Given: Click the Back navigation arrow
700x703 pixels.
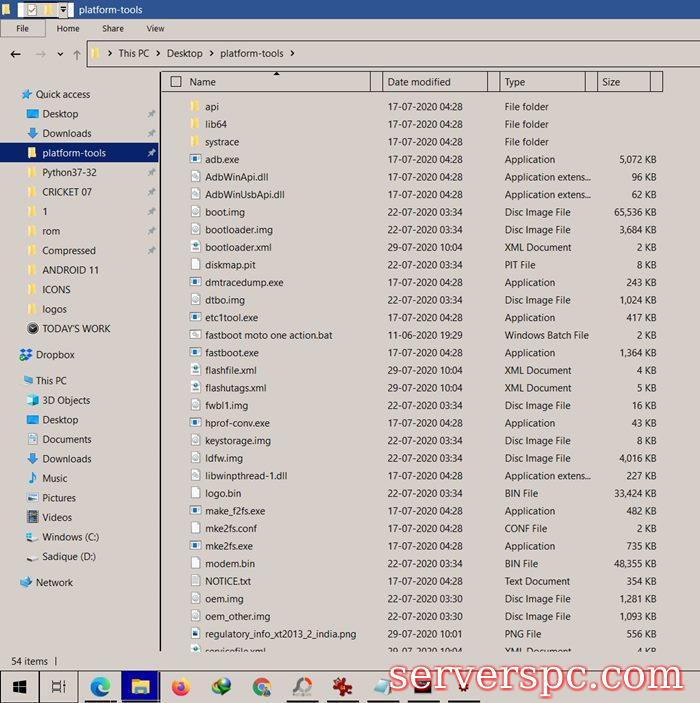Looking at the screenshot, I should click(x=16, y=54).
